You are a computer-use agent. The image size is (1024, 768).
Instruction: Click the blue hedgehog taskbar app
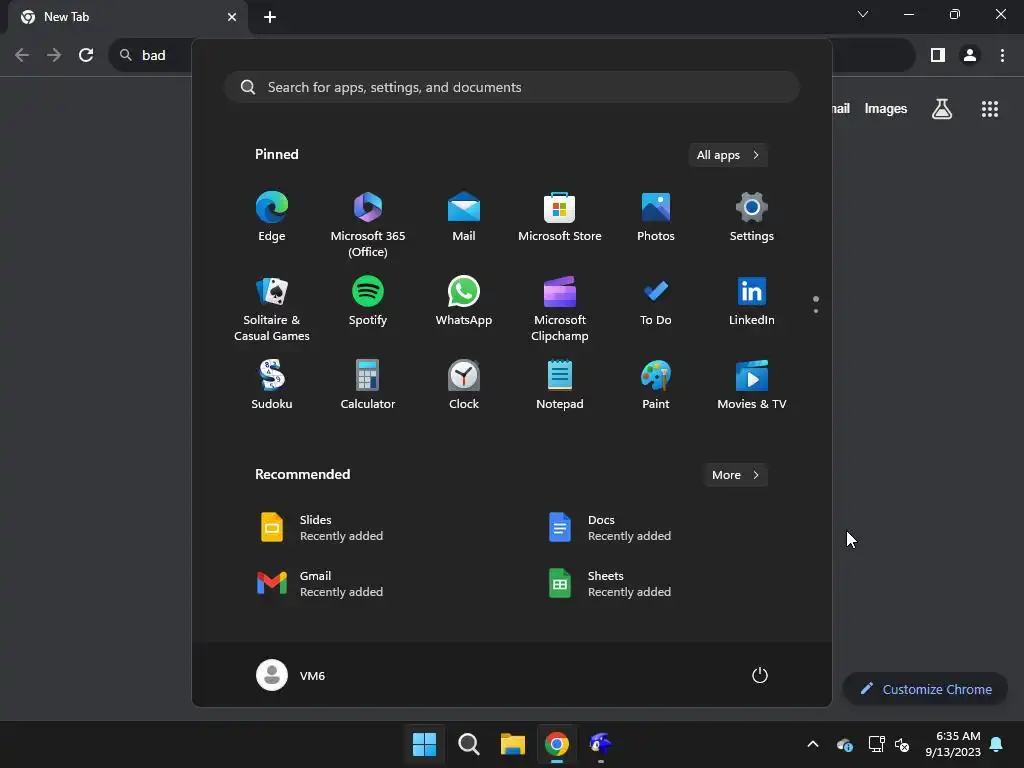tap(600, 744)
